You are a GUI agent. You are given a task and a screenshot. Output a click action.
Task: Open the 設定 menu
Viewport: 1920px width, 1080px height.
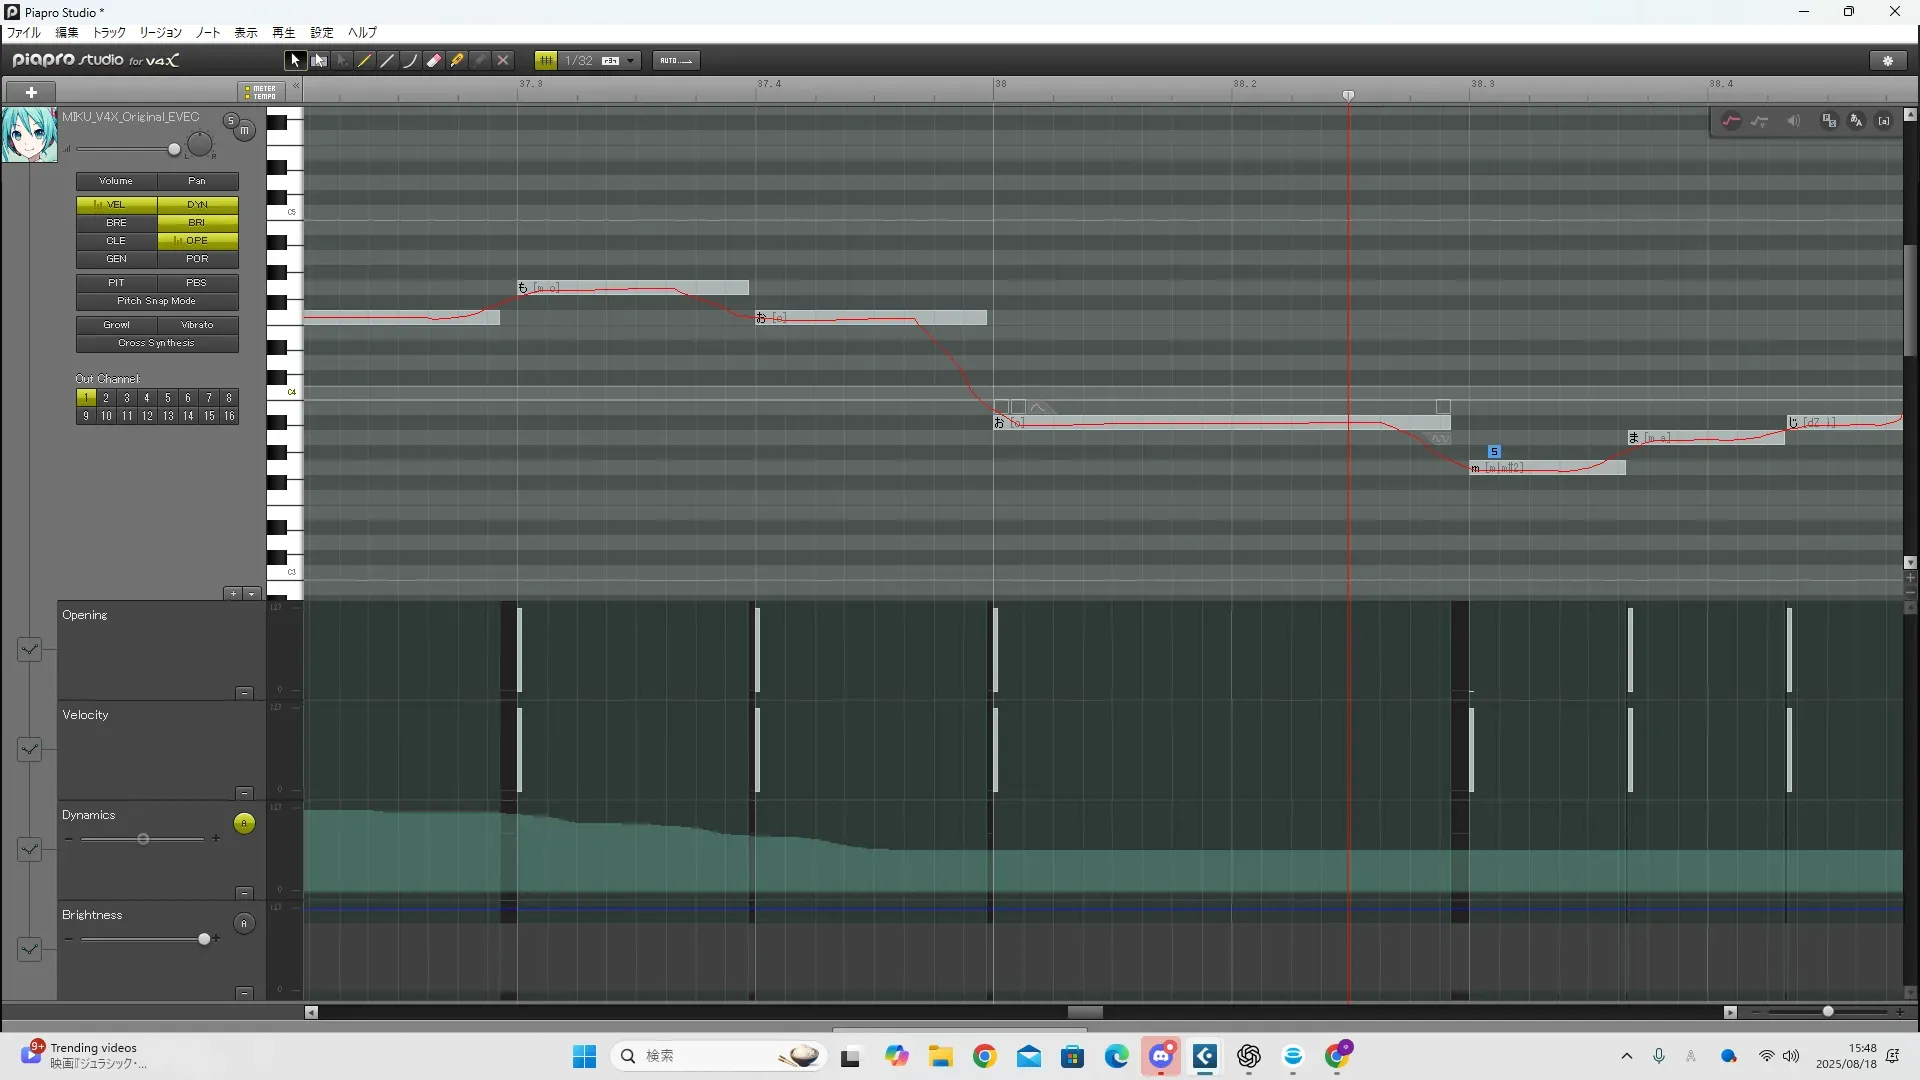322,33
